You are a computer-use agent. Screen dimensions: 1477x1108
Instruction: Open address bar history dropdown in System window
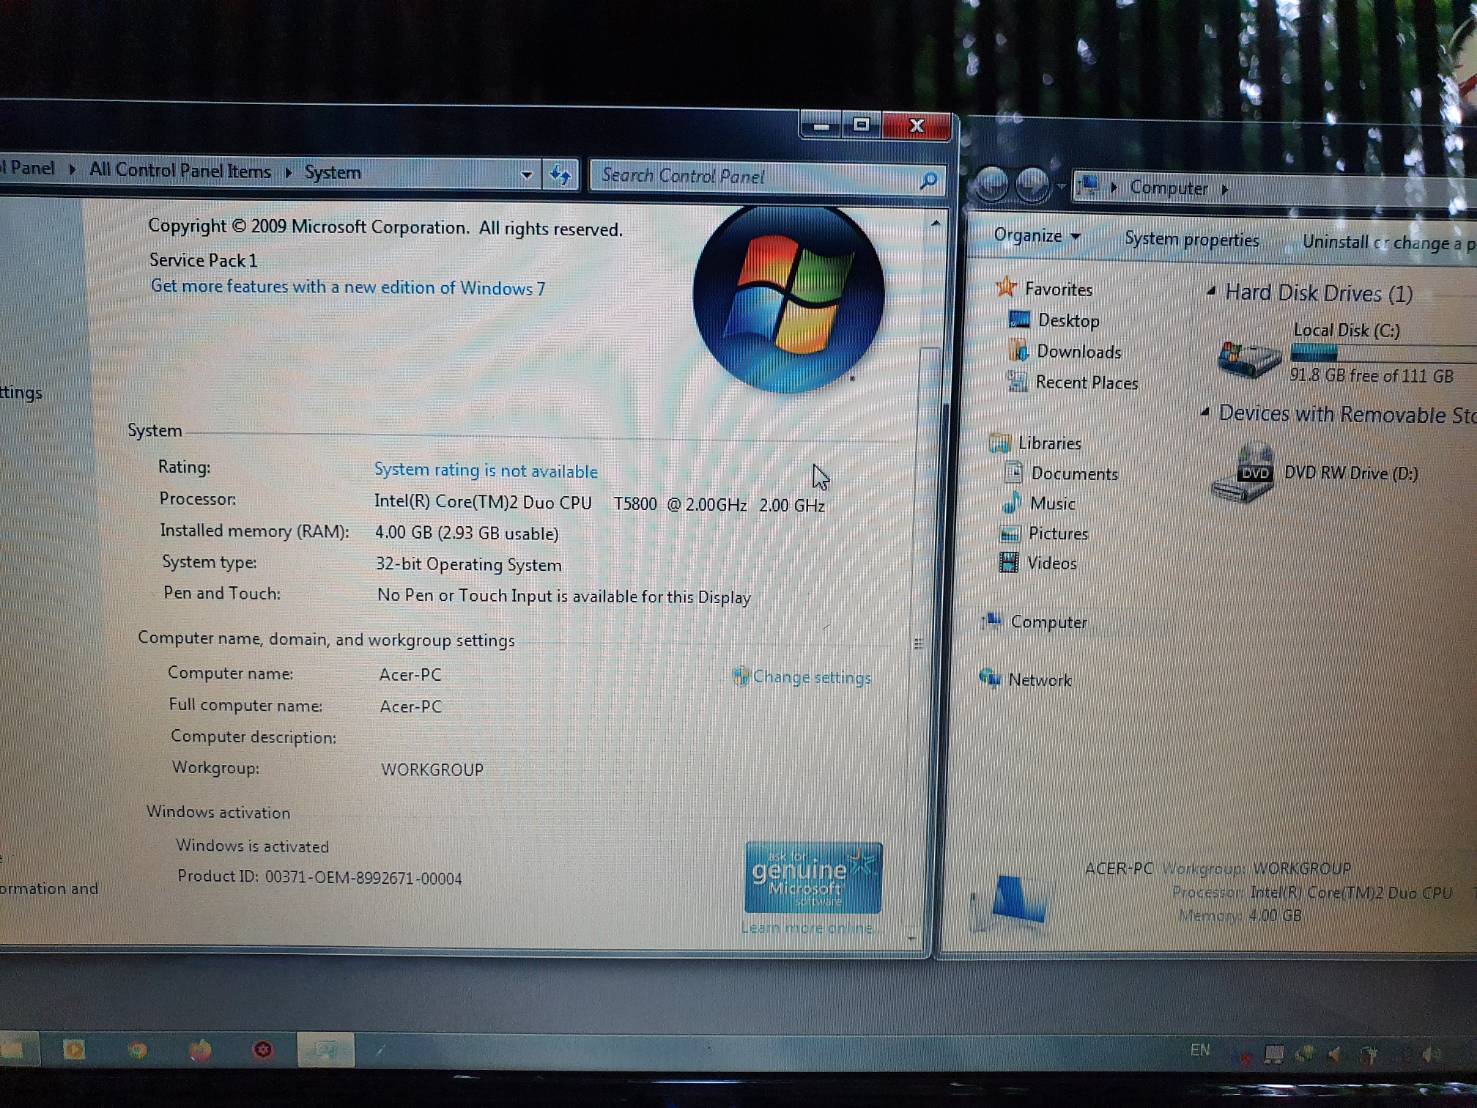pyautogui.click(x=526, y=174)
